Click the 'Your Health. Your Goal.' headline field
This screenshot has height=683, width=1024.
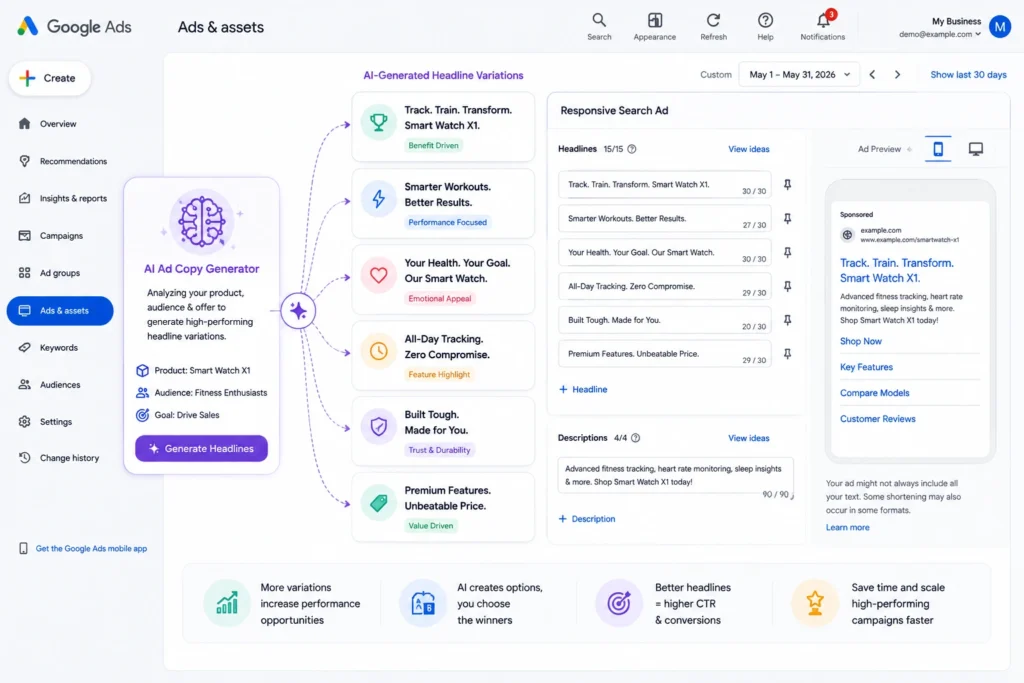click(665, 253)
